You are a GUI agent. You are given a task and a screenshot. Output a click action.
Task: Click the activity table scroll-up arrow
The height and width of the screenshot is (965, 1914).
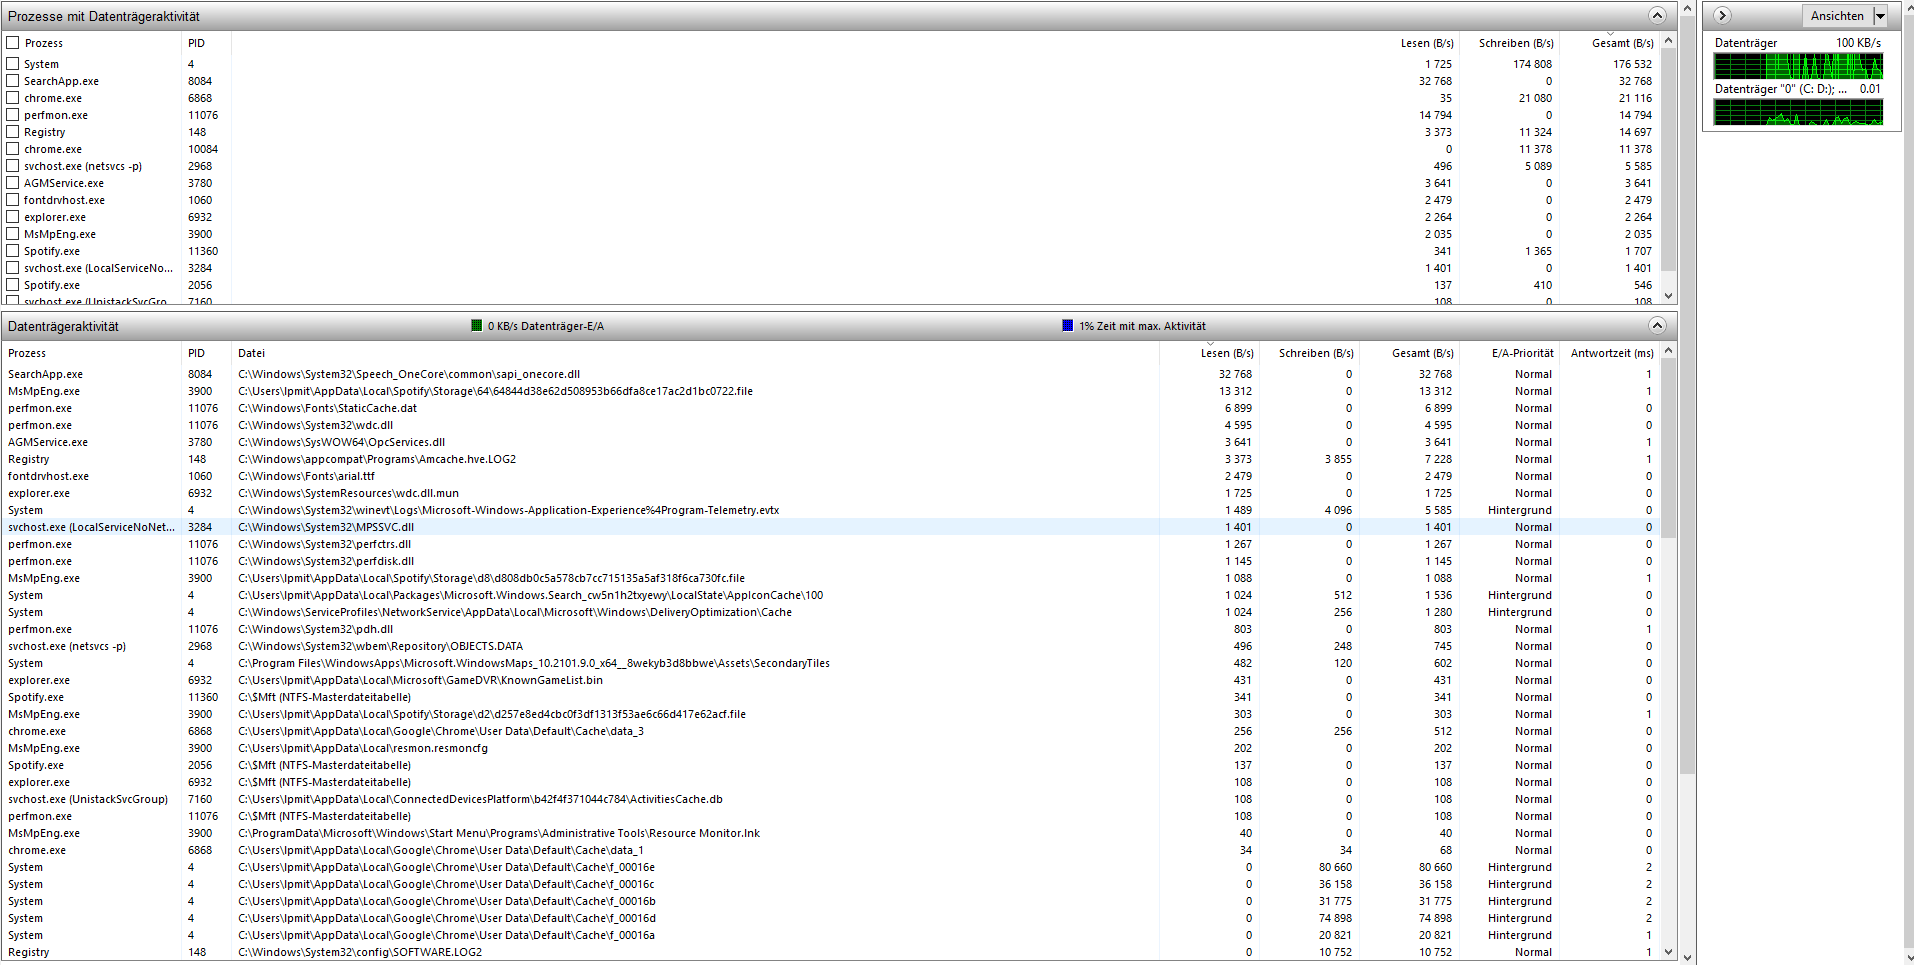pyautogui.click(x=1668, y=352)
